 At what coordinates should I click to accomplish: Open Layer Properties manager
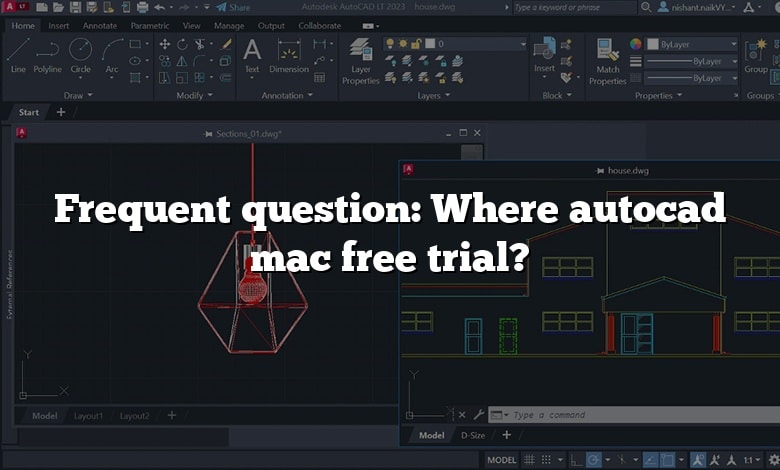point(361,60)
